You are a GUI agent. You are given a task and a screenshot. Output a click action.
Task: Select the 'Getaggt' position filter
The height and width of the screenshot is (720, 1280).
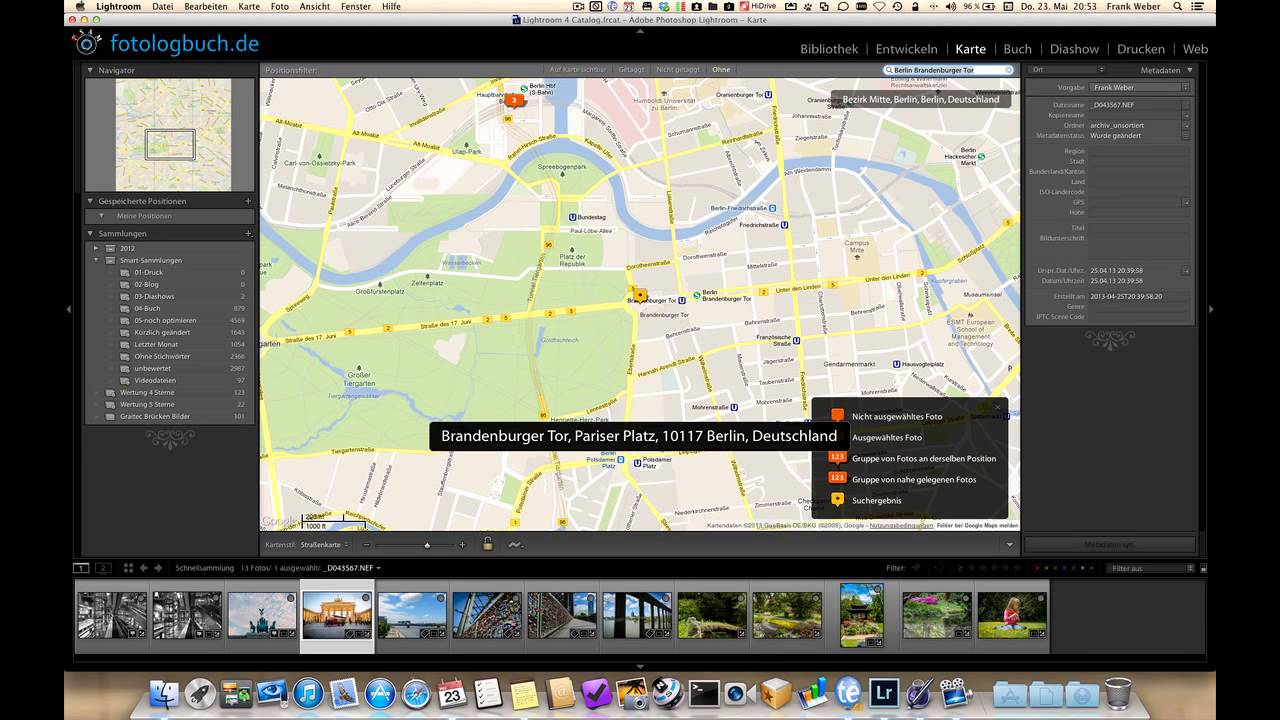(631, 70)
